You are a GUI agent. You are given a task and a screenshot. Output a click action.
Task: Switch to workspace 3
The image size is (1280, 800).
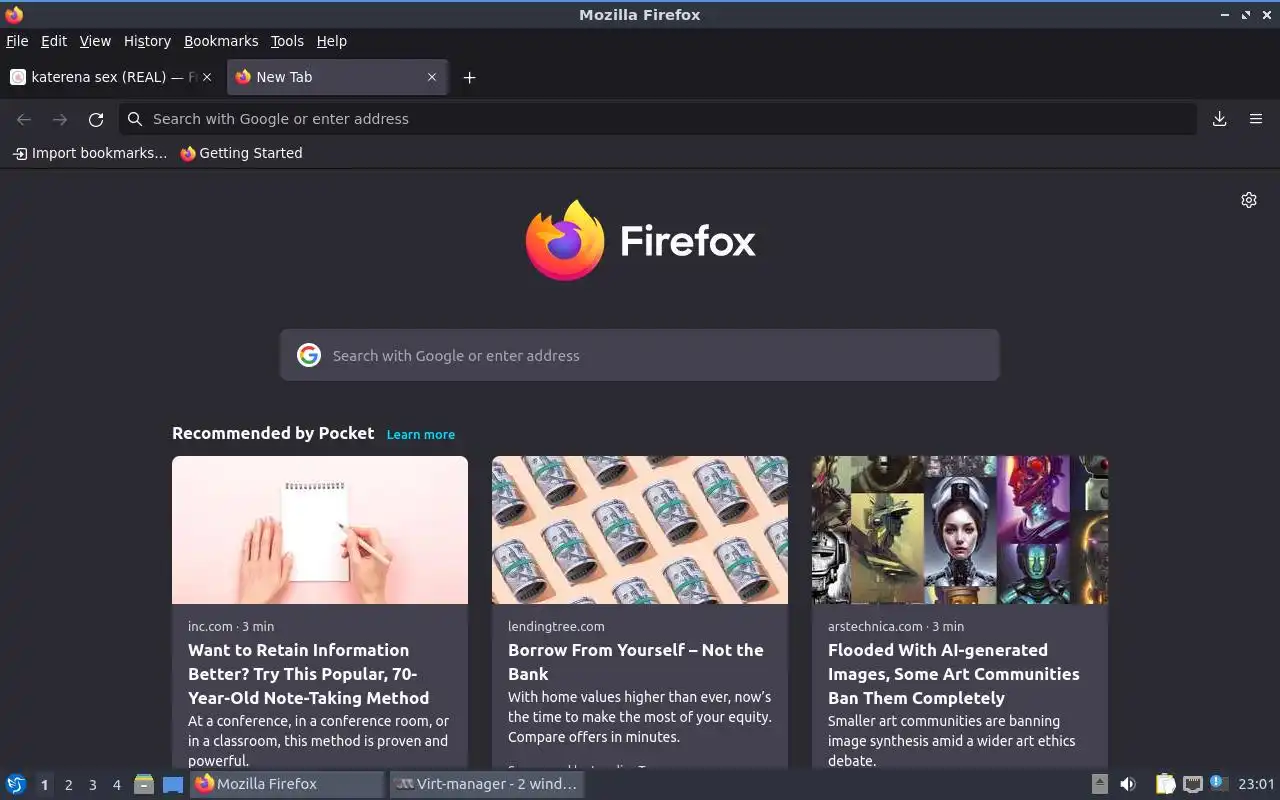92,785
